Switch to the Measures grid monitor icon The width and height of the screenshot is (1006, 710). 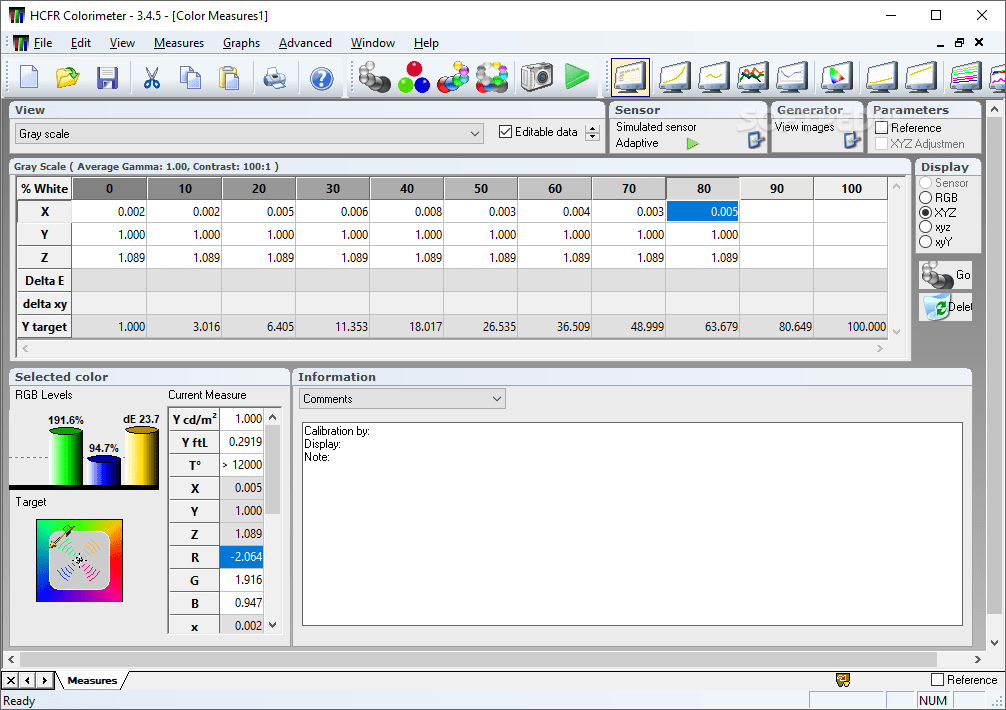[x=627, y=76]
